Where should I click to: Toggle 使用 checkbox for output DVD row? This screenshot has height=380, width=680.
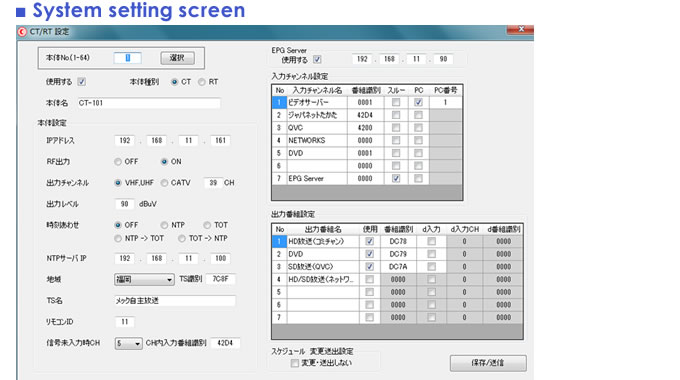(x=369, y=254)
